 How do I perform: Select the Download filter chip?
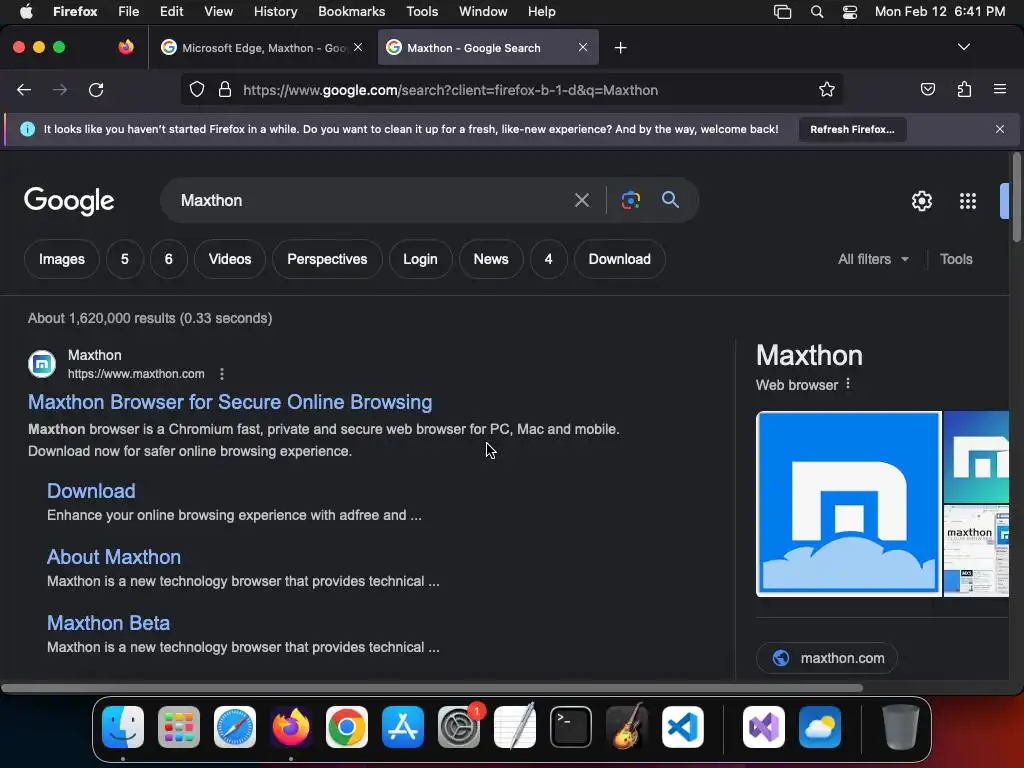[620, 259]
